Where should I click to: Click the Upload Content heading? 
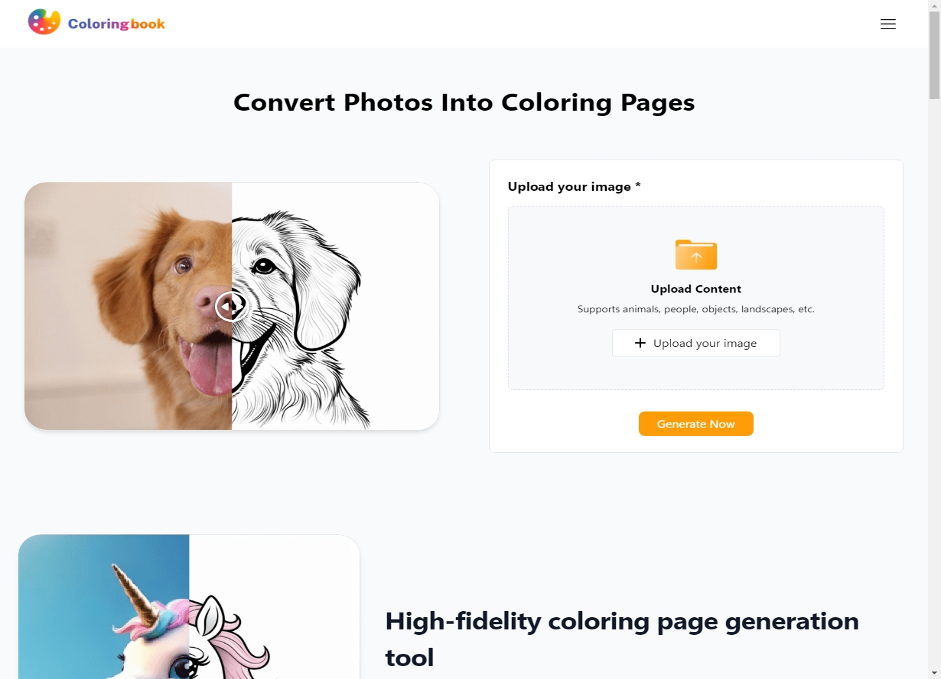[x=696, y=289]
